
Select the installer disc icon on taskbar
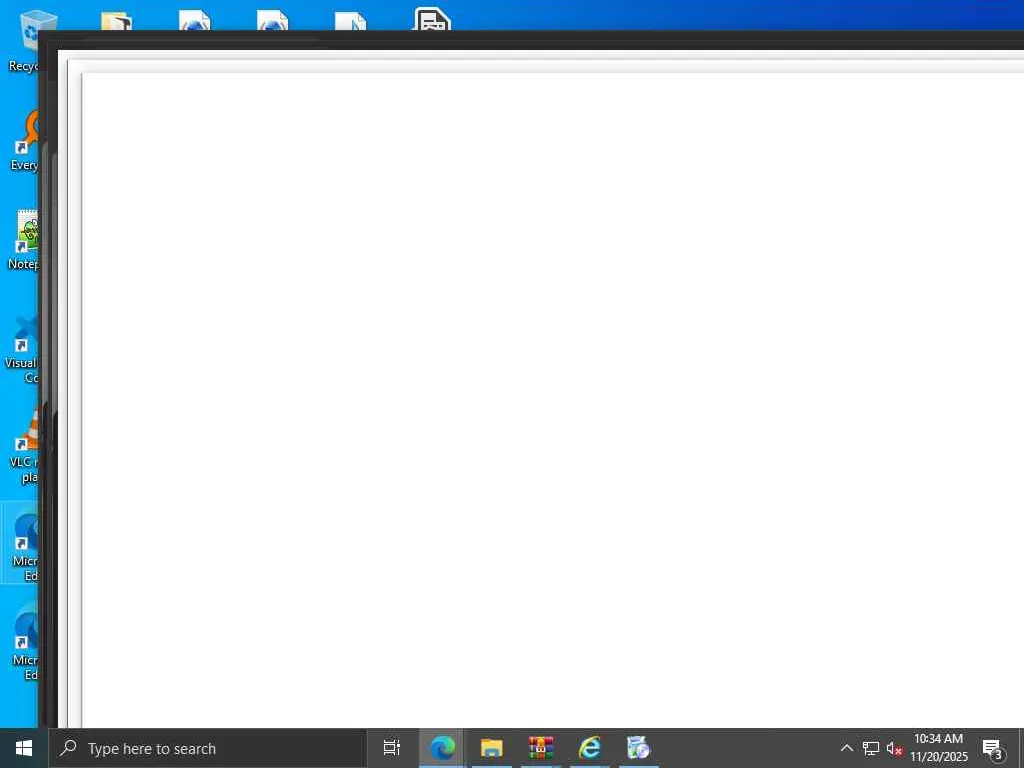[638, 748]
